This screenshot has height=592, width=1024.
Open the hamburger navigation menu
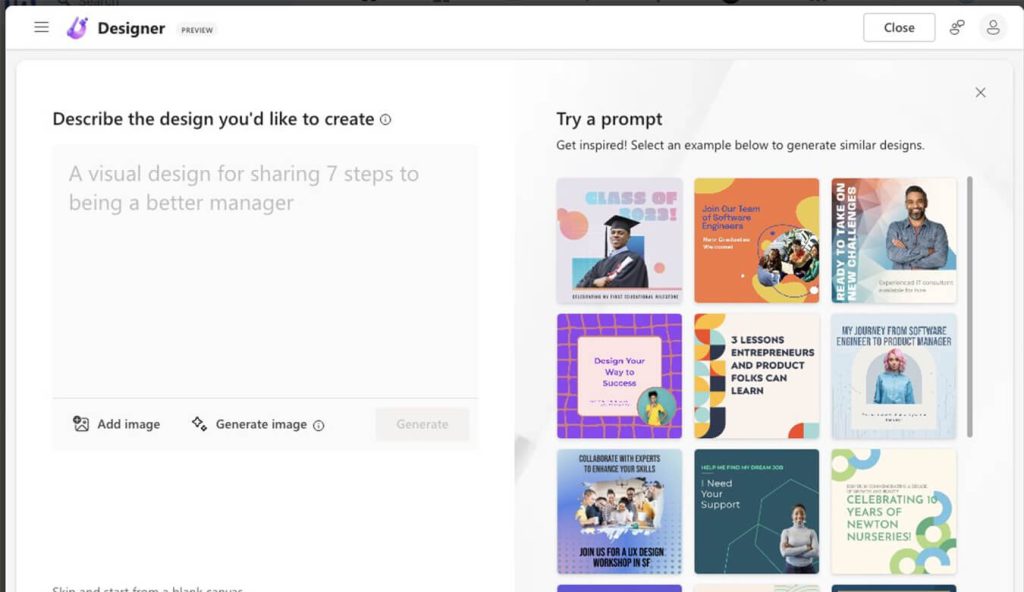click(41, 28)
